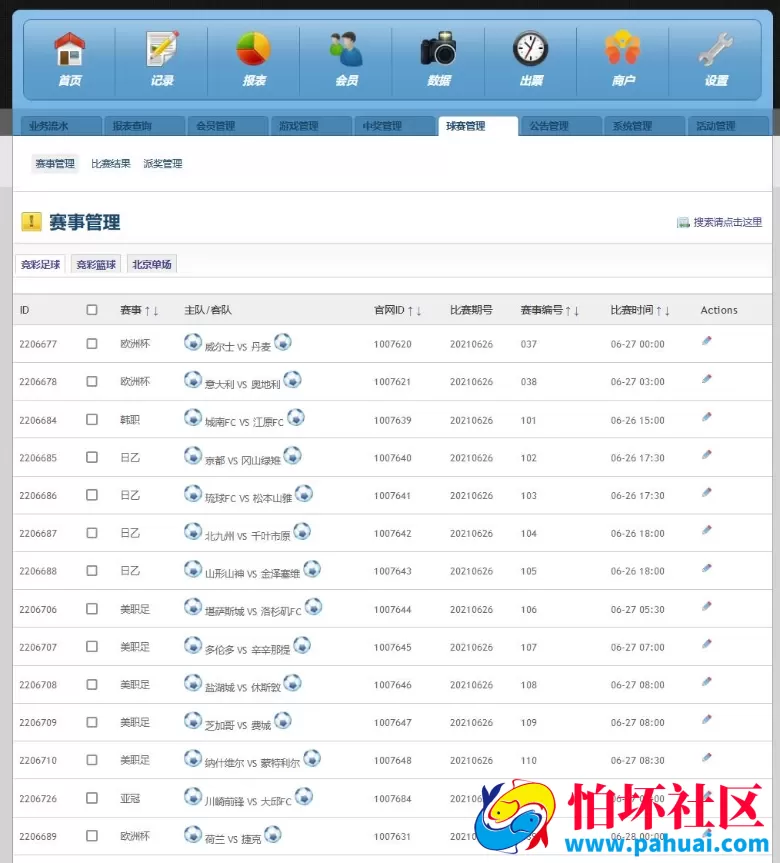Check the box for ID 2206689
Viewport: 780px width, 863px height.
click(92, 835)
